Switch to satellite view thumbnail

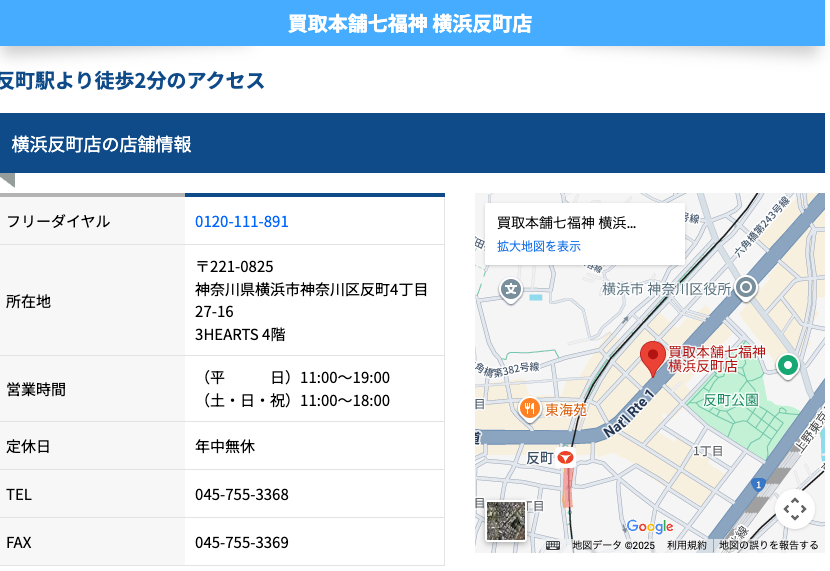pos(506,521)
